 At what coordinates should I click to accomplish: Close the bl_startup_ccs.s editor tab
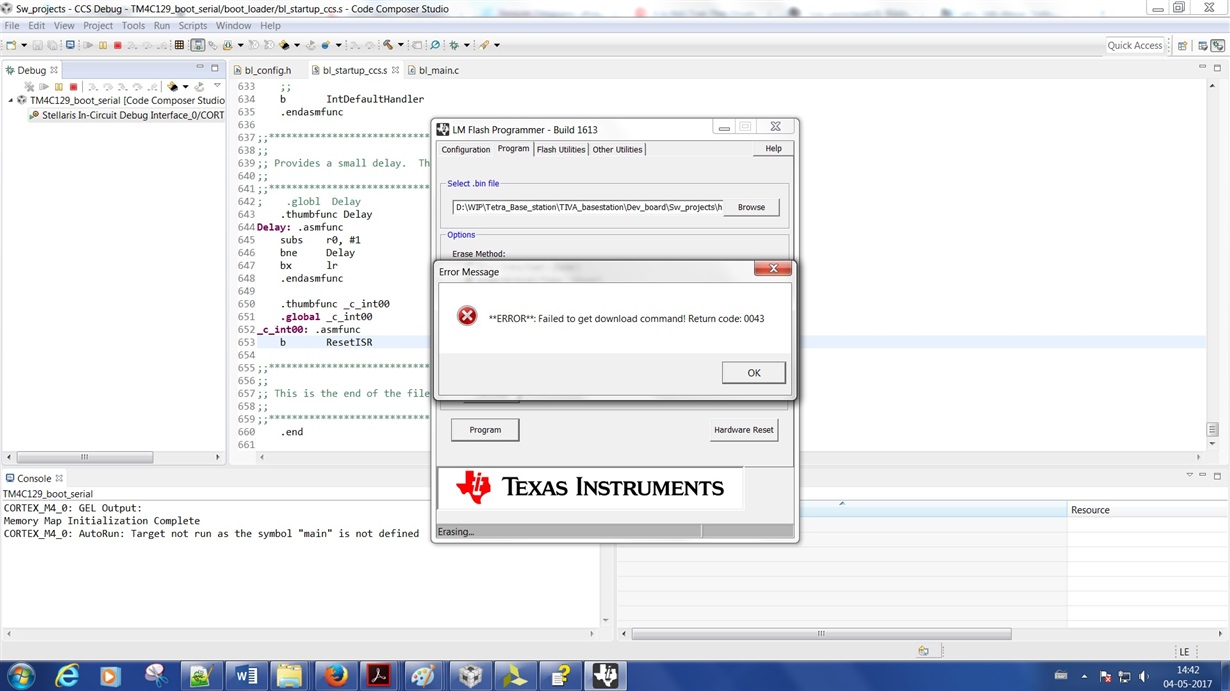(x=396, y=70)
